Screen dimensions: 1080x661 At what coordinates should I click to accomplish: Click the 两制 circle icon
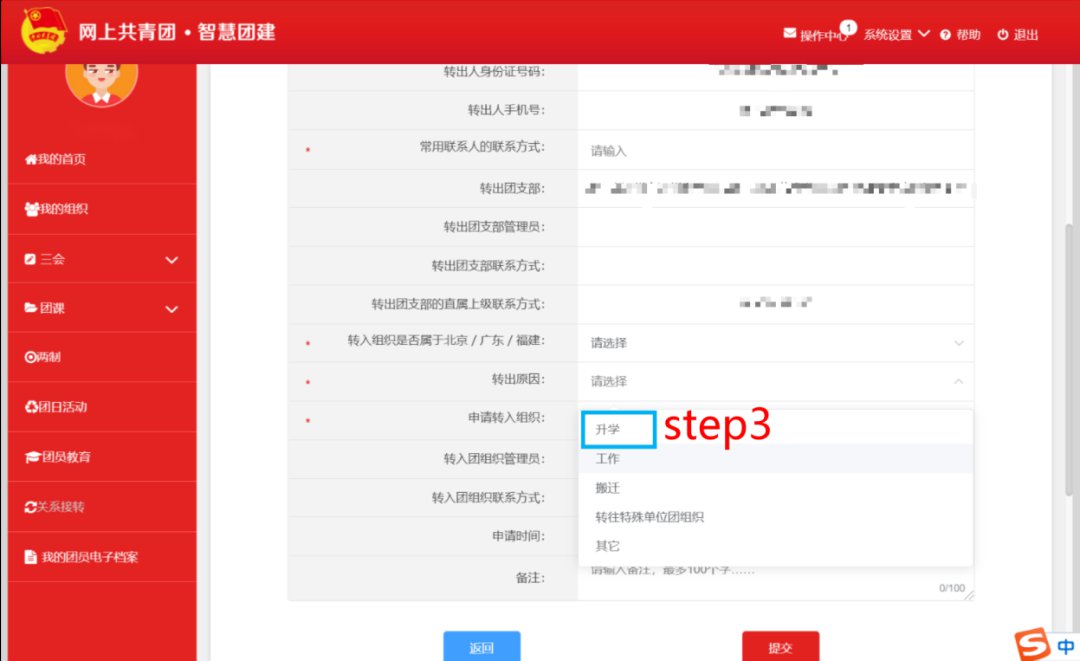point(30,357)
